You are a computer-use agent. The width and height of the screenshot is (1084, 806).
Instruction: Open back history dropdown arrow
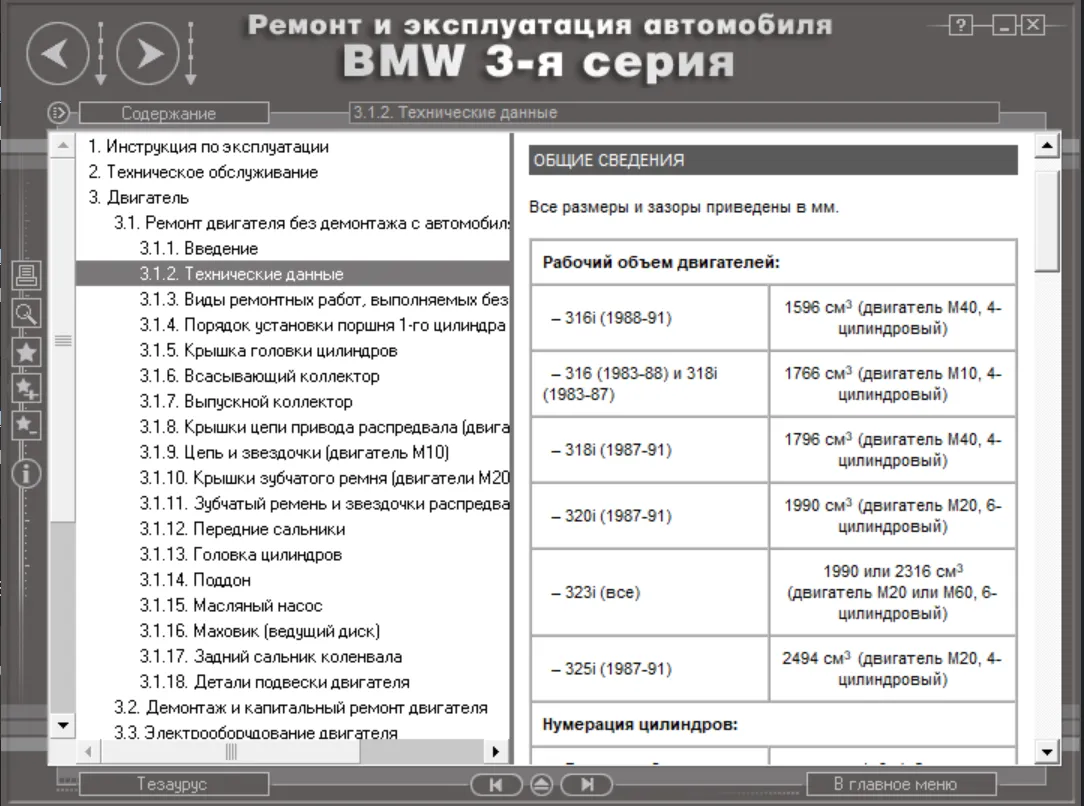[100, 54]
